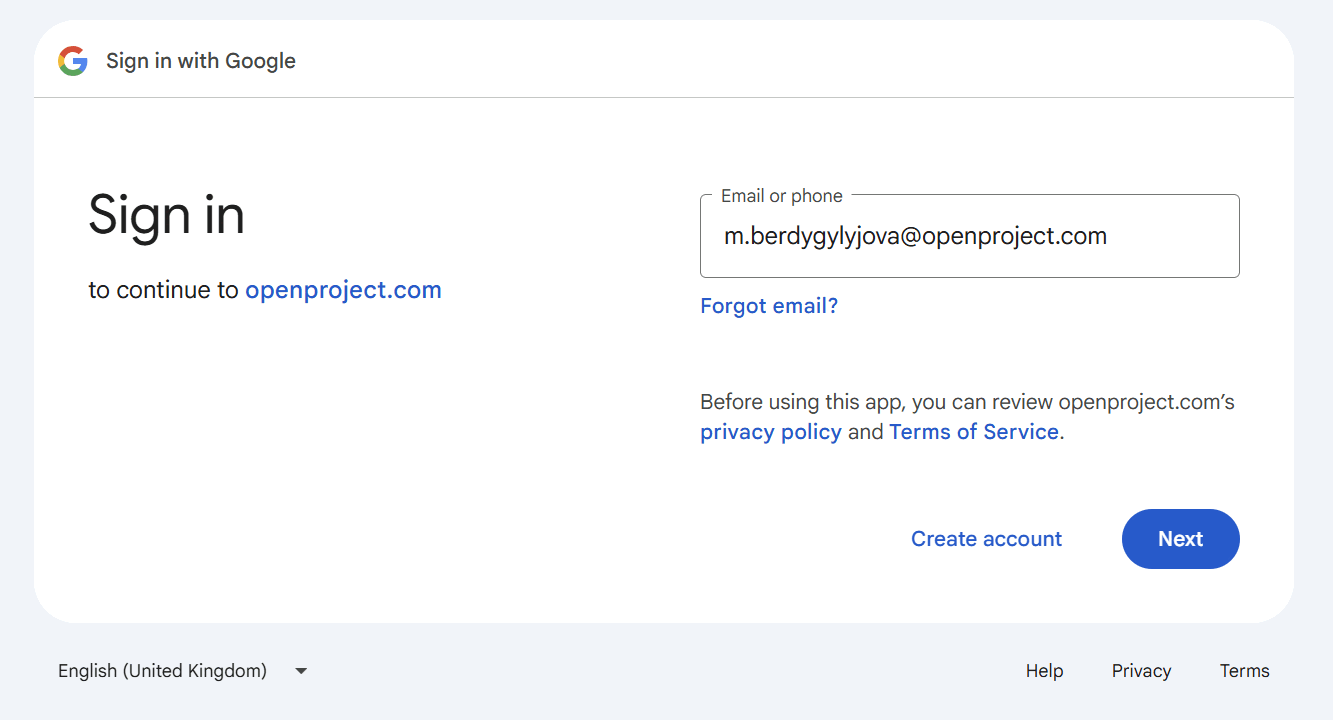Viewport: 1333px width, 720px height.
Task: Open openproject.com's privacy policy
Action: [x=770, y=431]
